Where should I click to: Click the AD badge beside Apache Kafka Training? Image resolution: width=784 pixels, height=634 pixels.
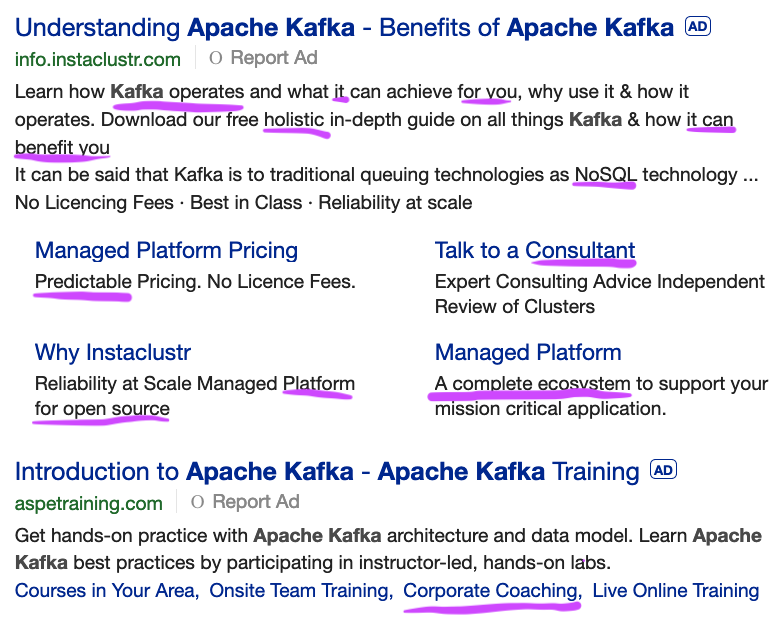point(663,470)
